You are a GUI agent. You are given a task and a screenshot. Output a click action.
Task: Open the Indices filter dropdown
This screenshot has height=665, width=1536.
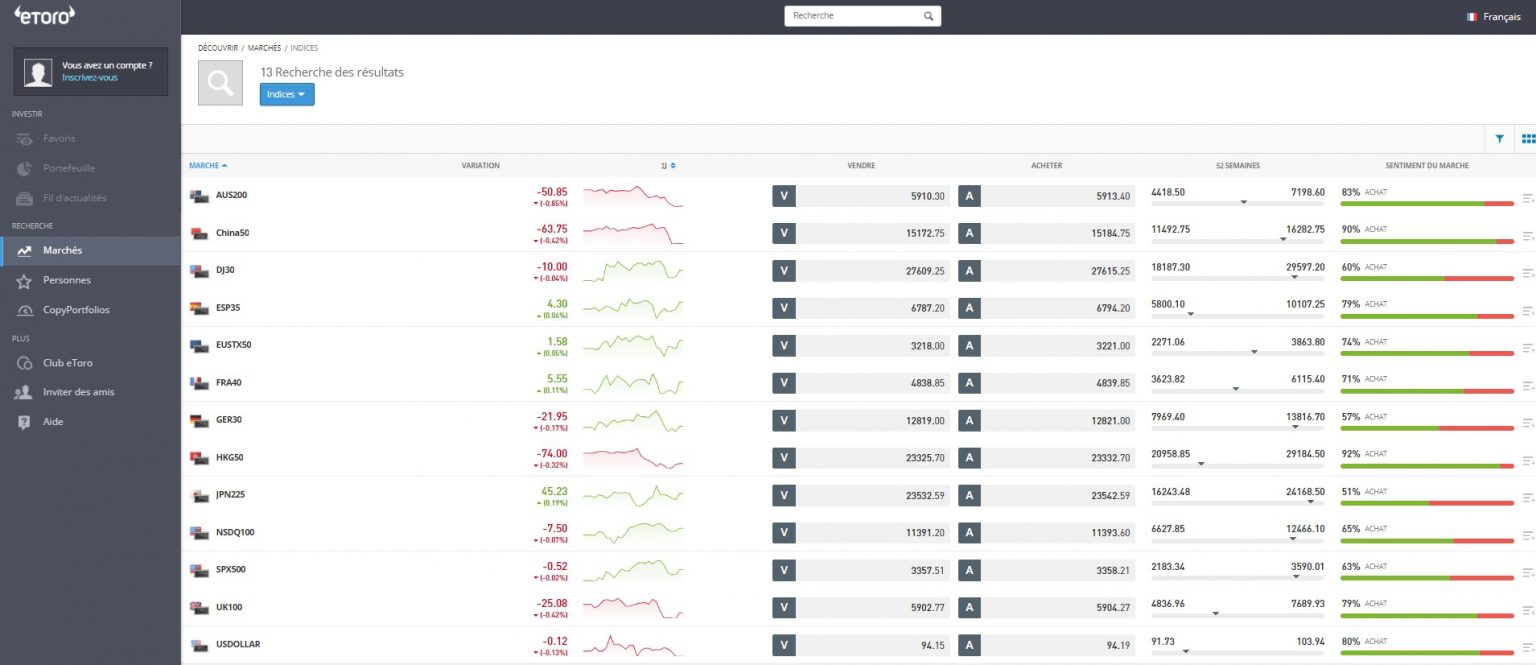pyautogui.click(x=287, y=94)
